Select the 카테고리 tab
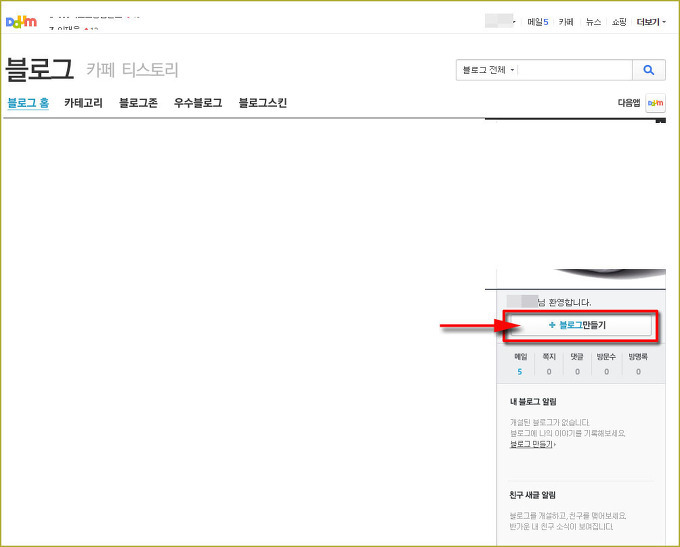Image resolution: width=680 pixels, height=547 pixels. pyautogui.click(x=83, y=103)
